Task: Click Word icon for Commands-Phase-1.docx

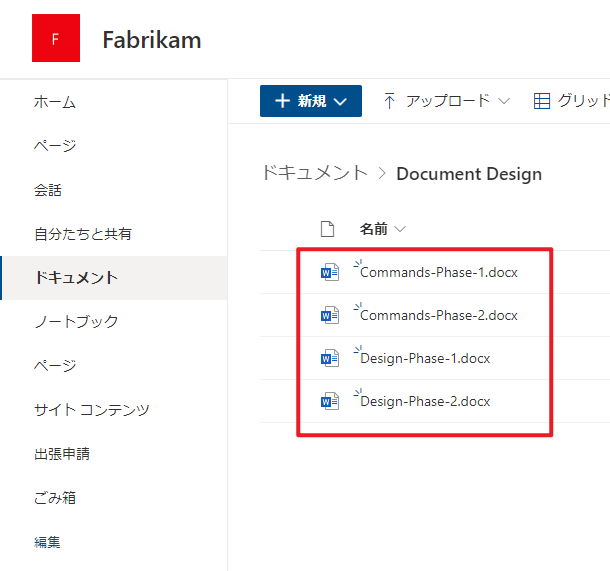Action: point(330,272)
